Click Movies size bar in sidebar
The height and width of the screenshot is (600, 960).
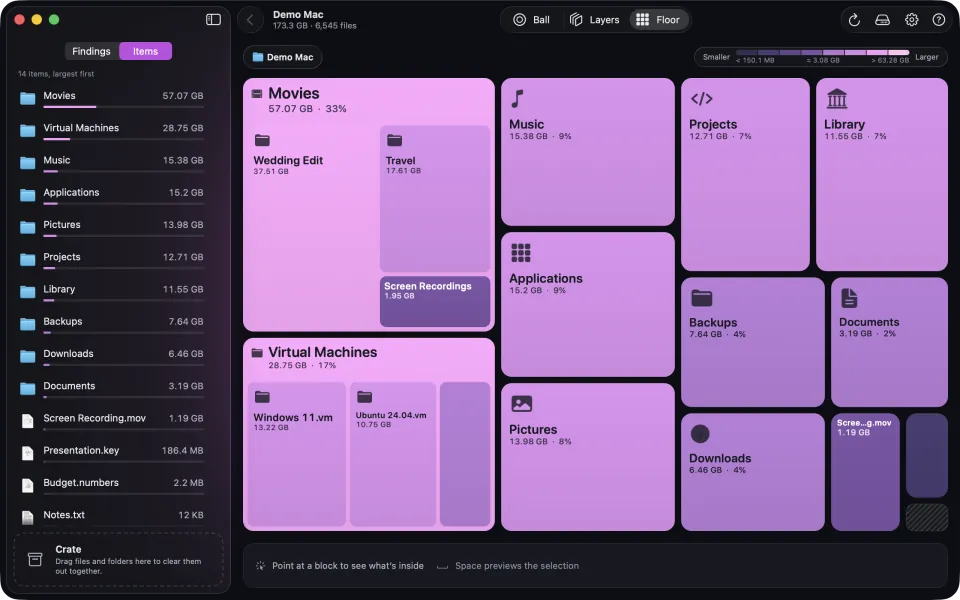point(123,107)
